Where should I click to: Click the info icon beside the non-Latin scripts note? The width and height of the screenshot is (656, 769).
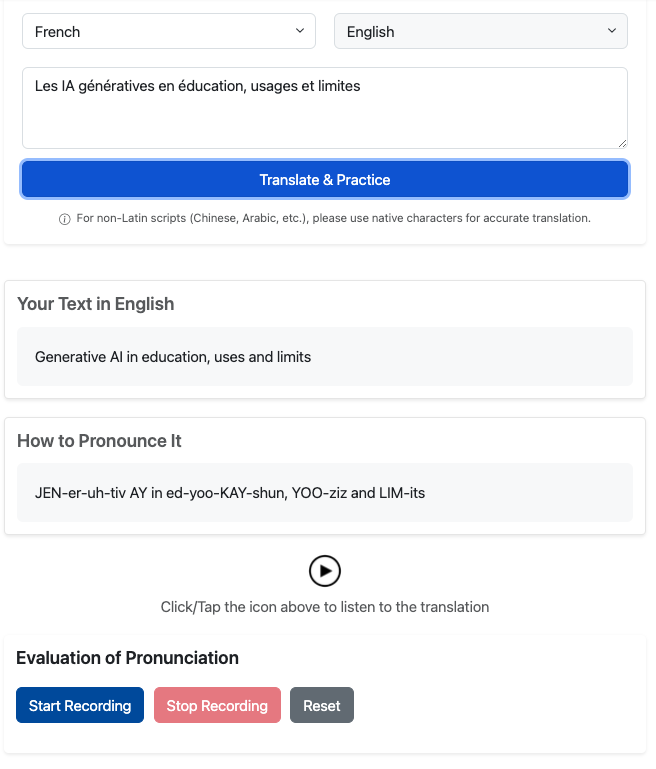[x=65, y=219]
